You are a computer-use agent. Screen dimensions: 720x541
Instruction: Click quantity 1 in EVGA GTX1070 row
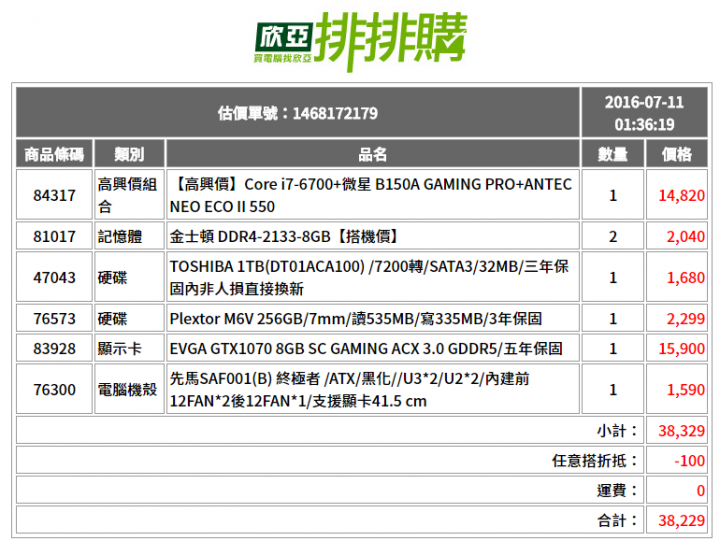pos(613,349)
